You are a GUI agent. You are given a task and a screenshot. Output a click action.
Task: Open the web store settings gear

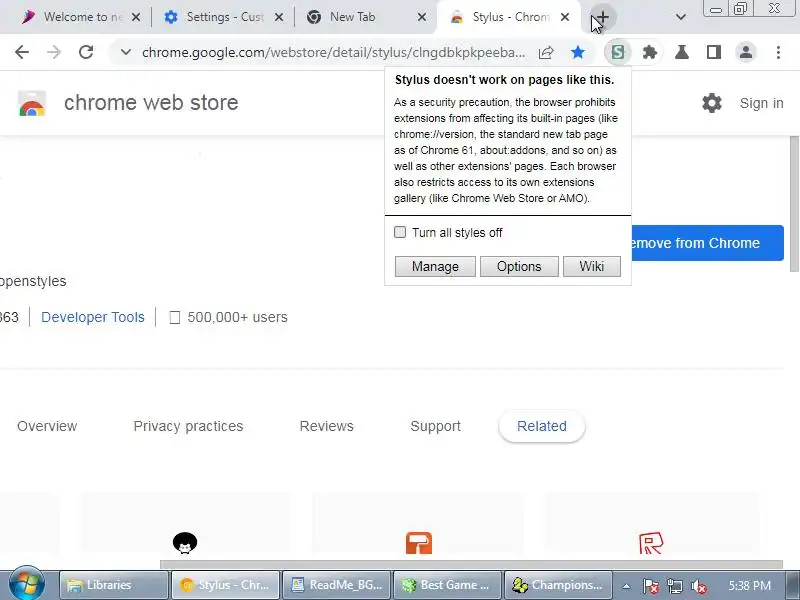(x=712, y=103)
